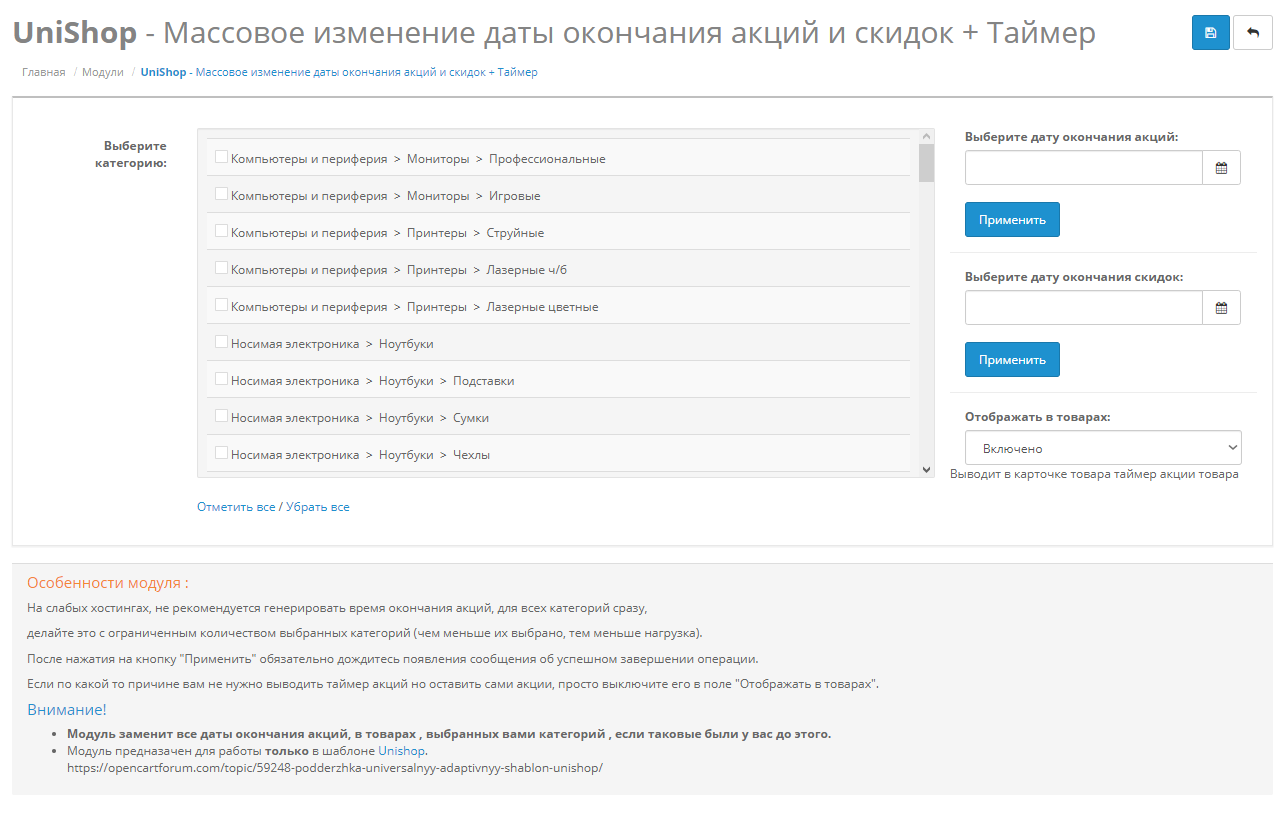Open Модули breadcrumb link
Screen dimensions: 1285x829
pos(103,72)
